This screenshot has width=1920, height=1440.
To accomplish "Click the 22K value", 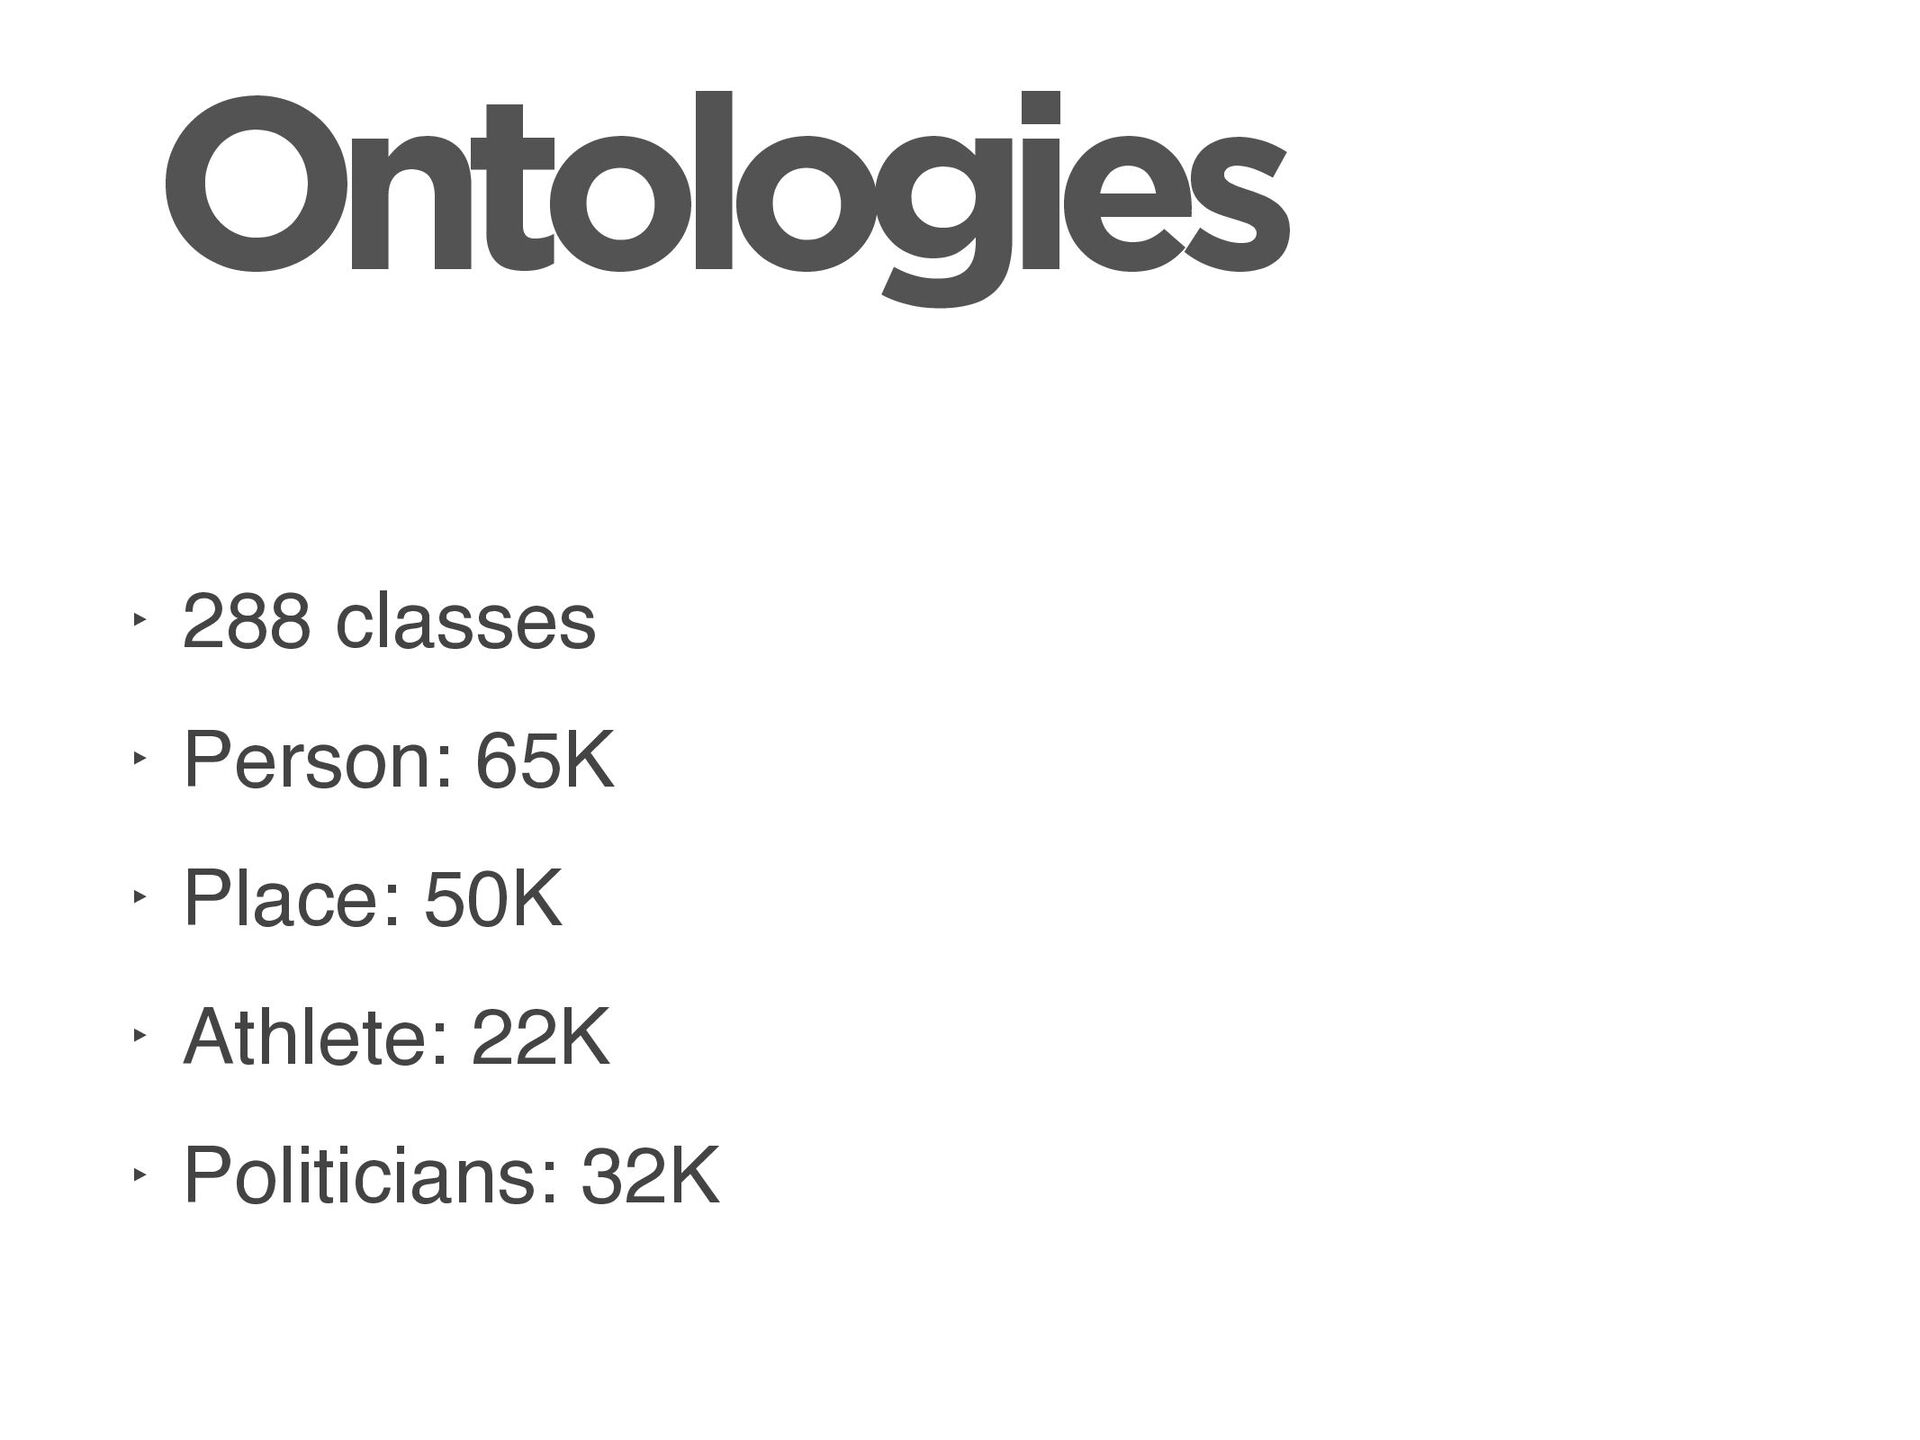I will (x=541, y=1038).
